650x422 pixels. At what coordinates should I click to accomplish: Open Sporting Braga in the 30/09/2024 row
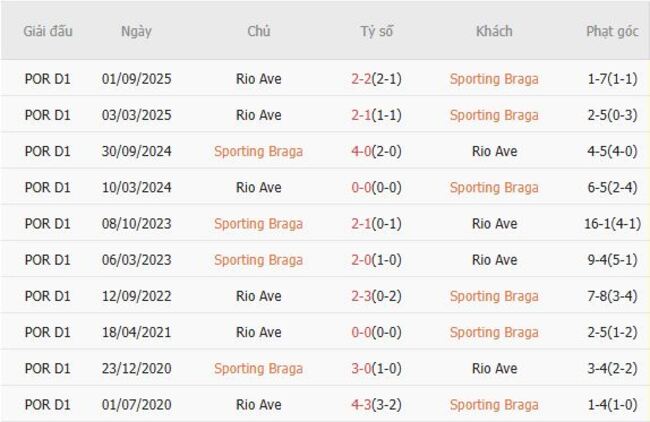point(258,151)
